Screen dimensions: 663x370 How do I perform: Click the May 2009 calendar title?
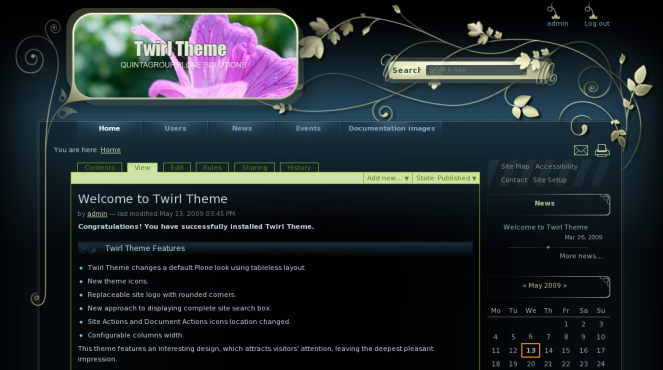point(545,286)
